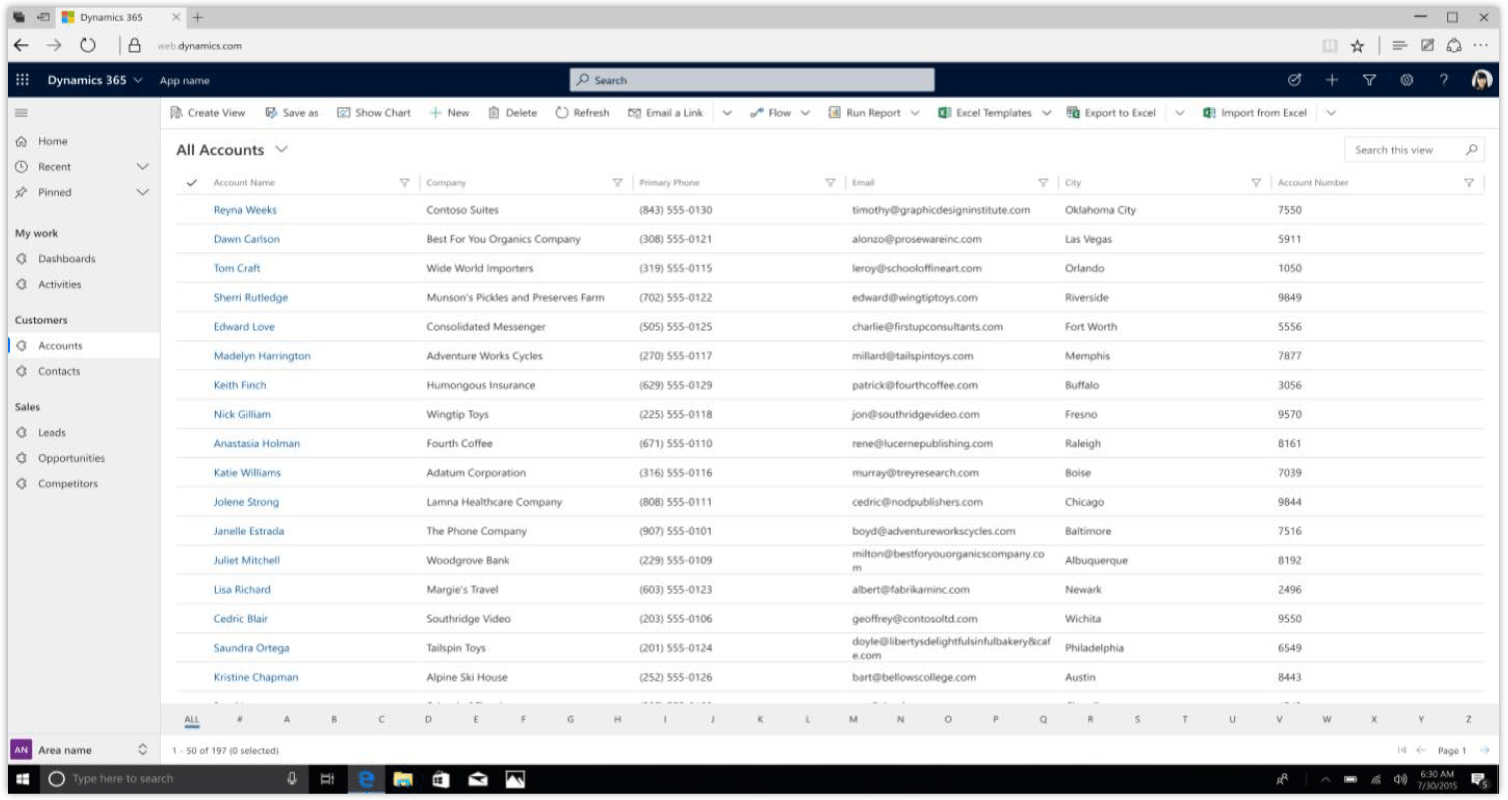The image size is (1508, 800).
Task: Toggle the select-all checkmark in grid header
Action: pos(192,183)
